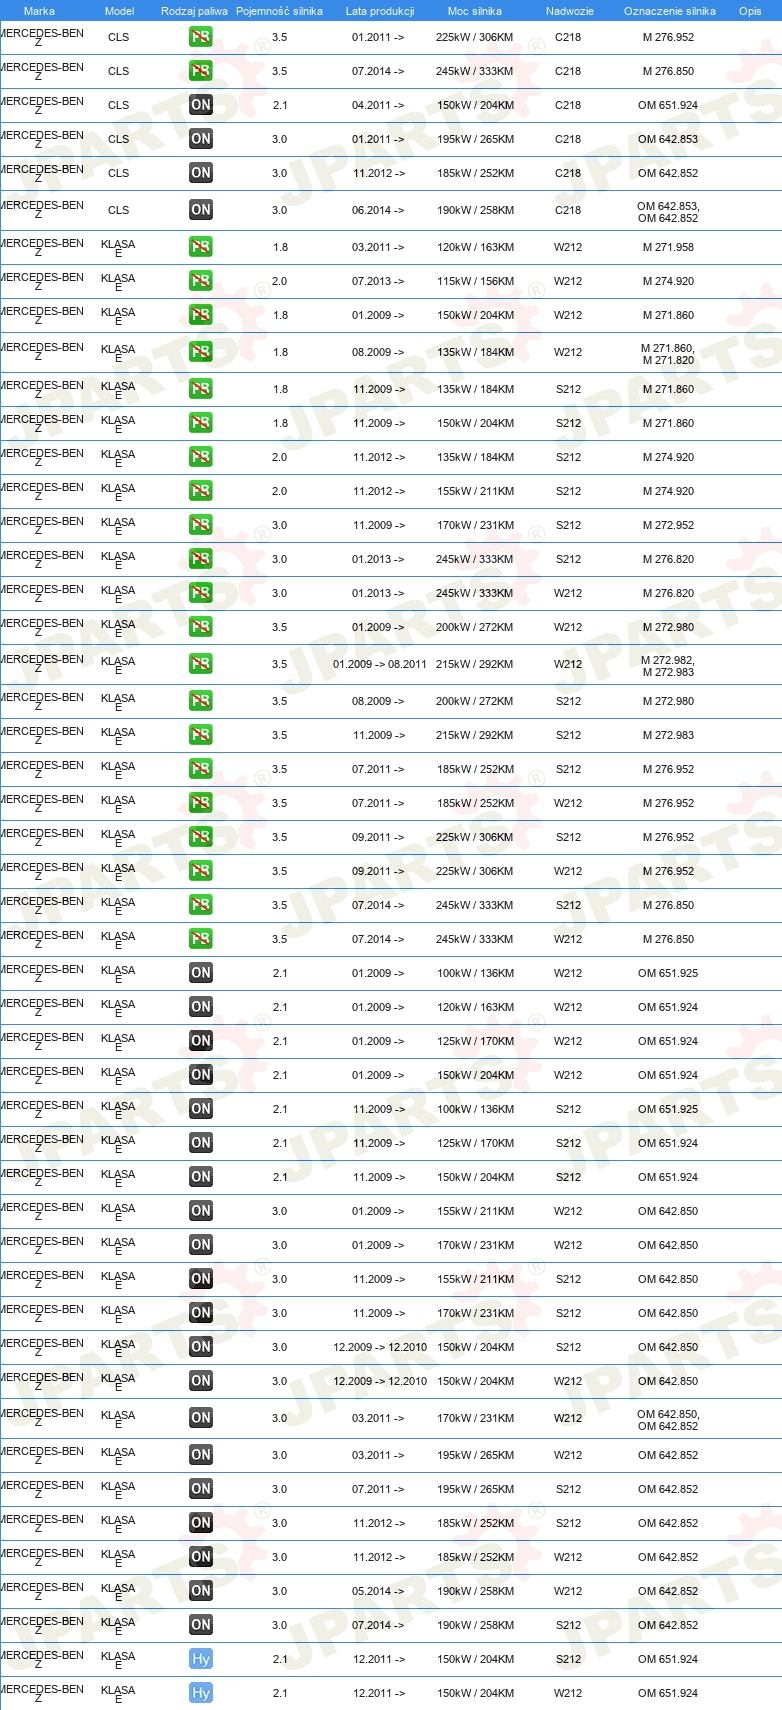Click the cell M 272.982, M 272.983
Screen dimensions: 782x1710
pyautogui.click(x=668, y=666)
